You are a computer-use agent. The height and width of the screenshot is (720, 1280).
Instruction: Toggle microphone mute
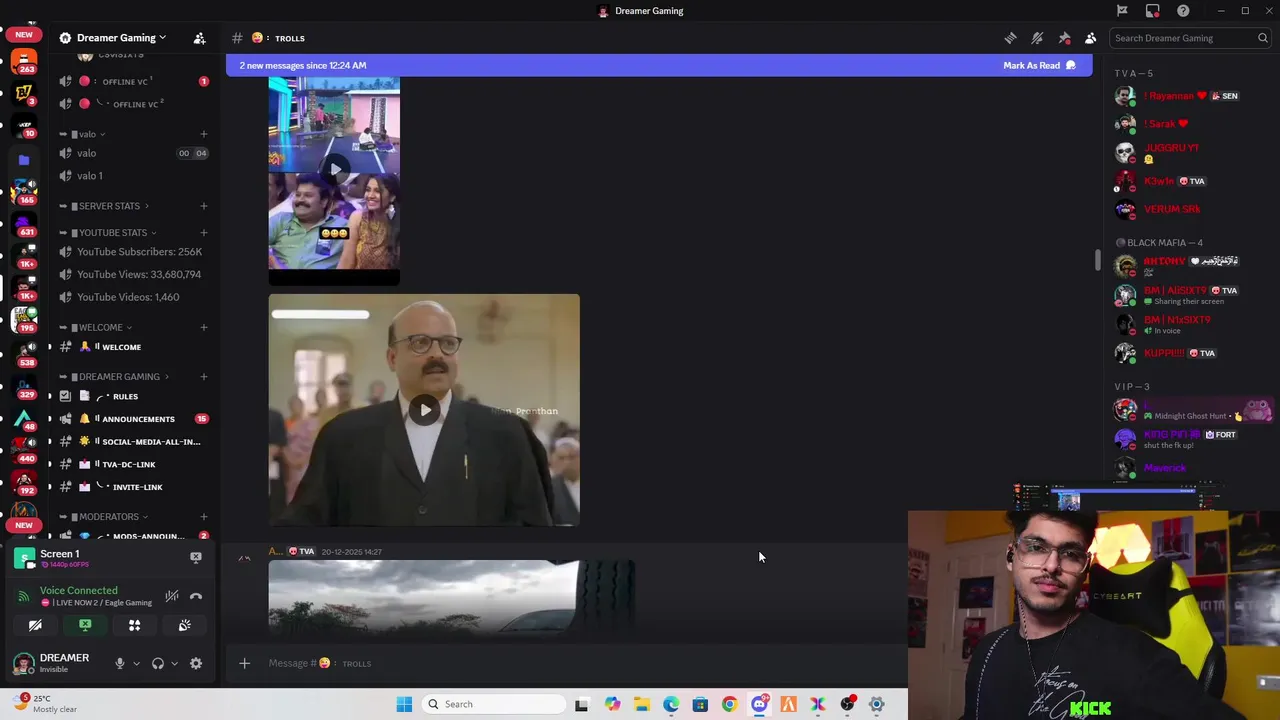119,663
